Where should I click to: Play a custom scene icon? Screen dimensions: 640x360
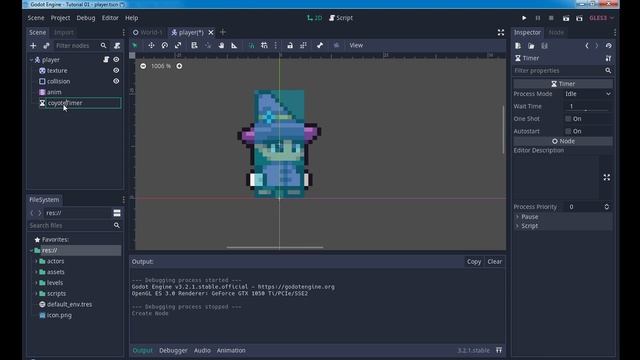[x=579, y=18]
